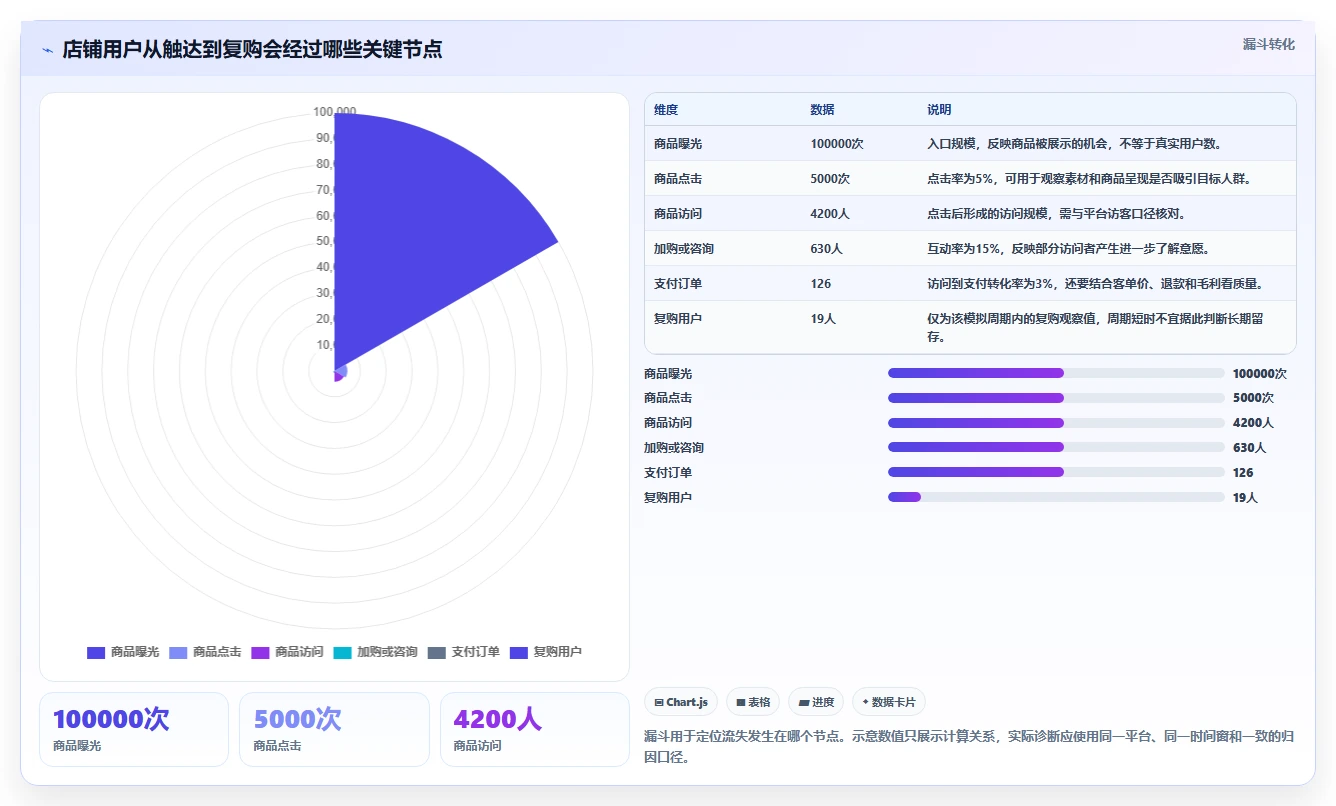Select the 加购或咨询 table row label
Viewport: 1336px width, 806px height.
click(684, 249)
